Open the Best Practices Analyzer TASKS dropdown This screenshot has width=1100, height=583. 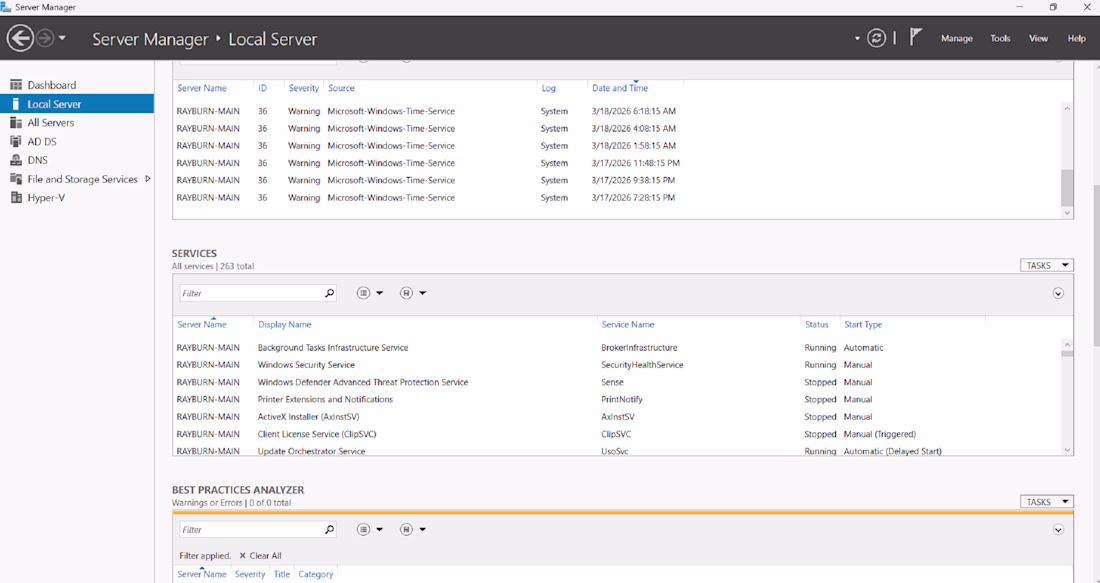click(1047, 502)
